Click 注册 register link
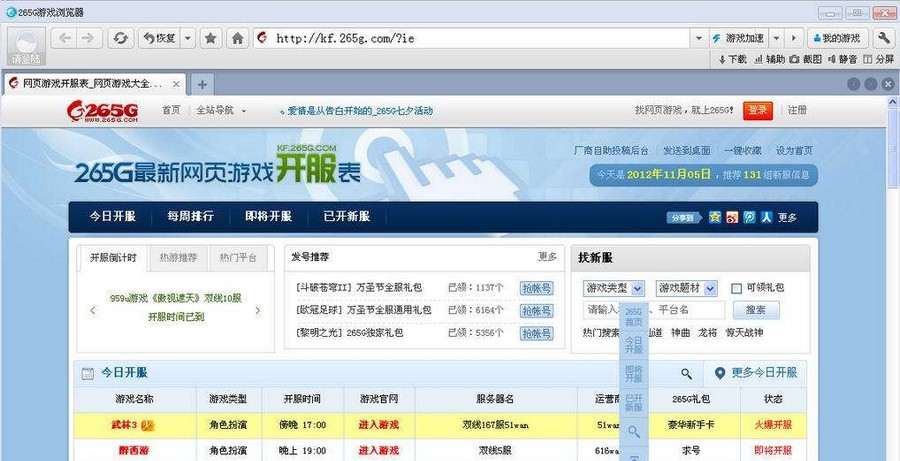900x461 pixels. (x=797, y=110)
